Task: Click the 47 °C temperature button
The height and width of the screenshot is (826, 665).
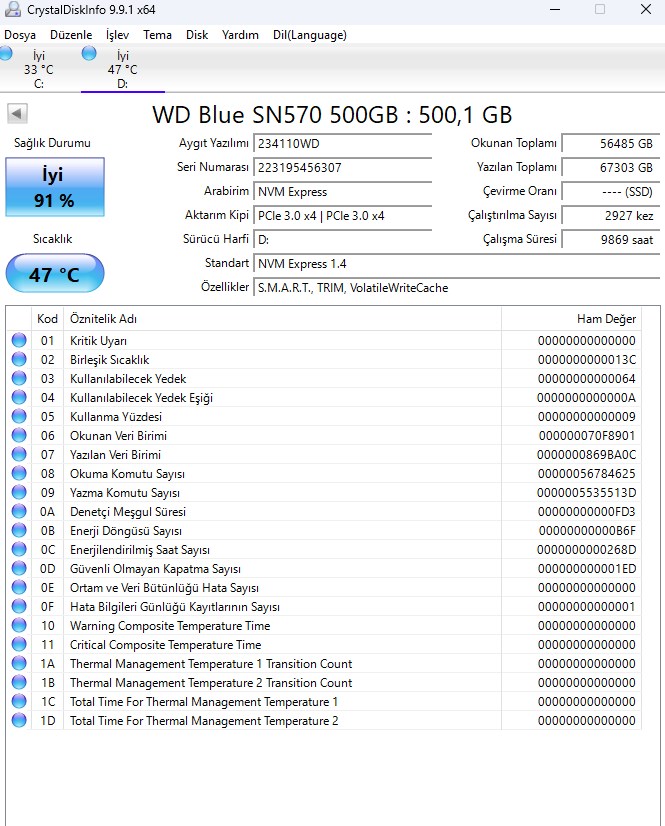Action: [x=55, y=273]
